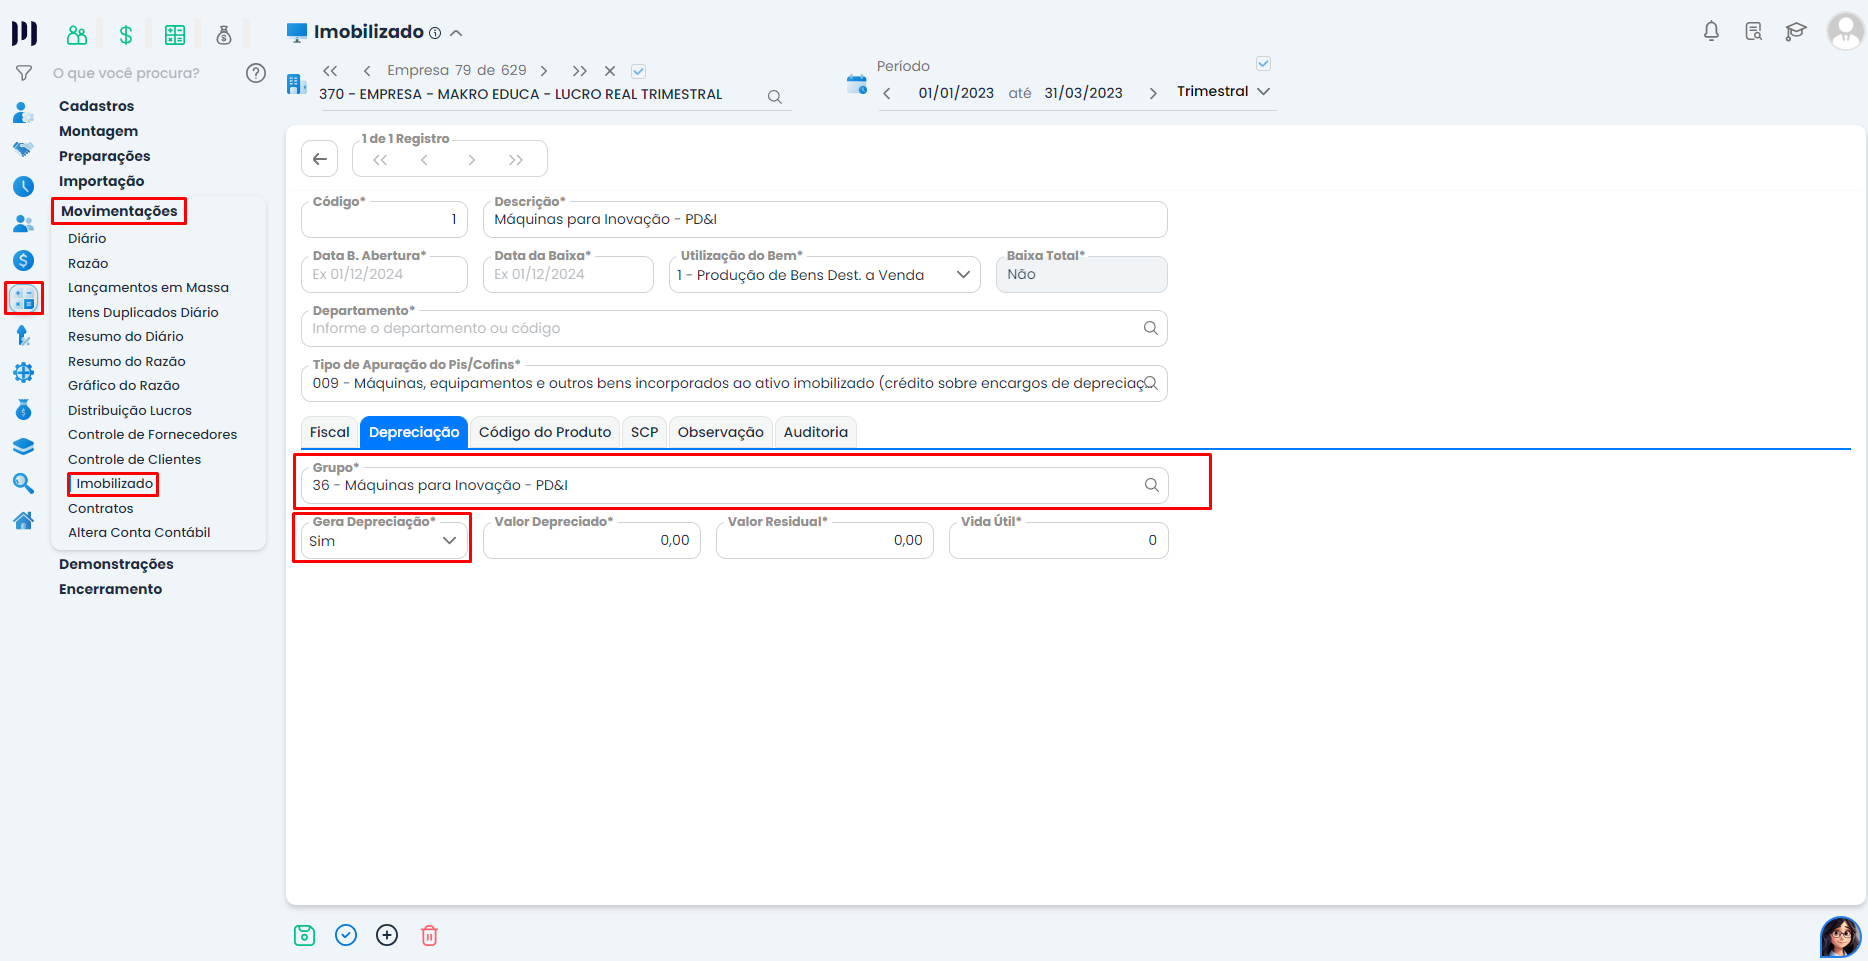
Task: Switch to the Fiscal tab
Action: (x=329, y=432)
